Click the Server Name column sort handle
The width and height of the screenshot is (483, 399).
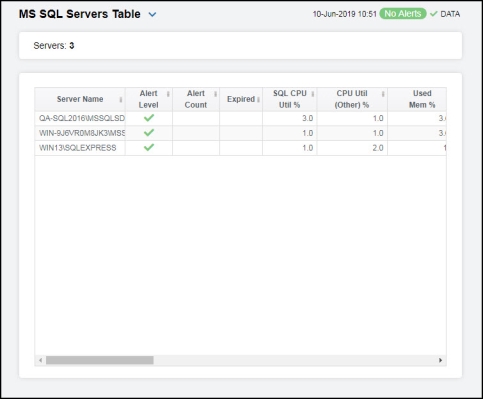click(121, 99)
